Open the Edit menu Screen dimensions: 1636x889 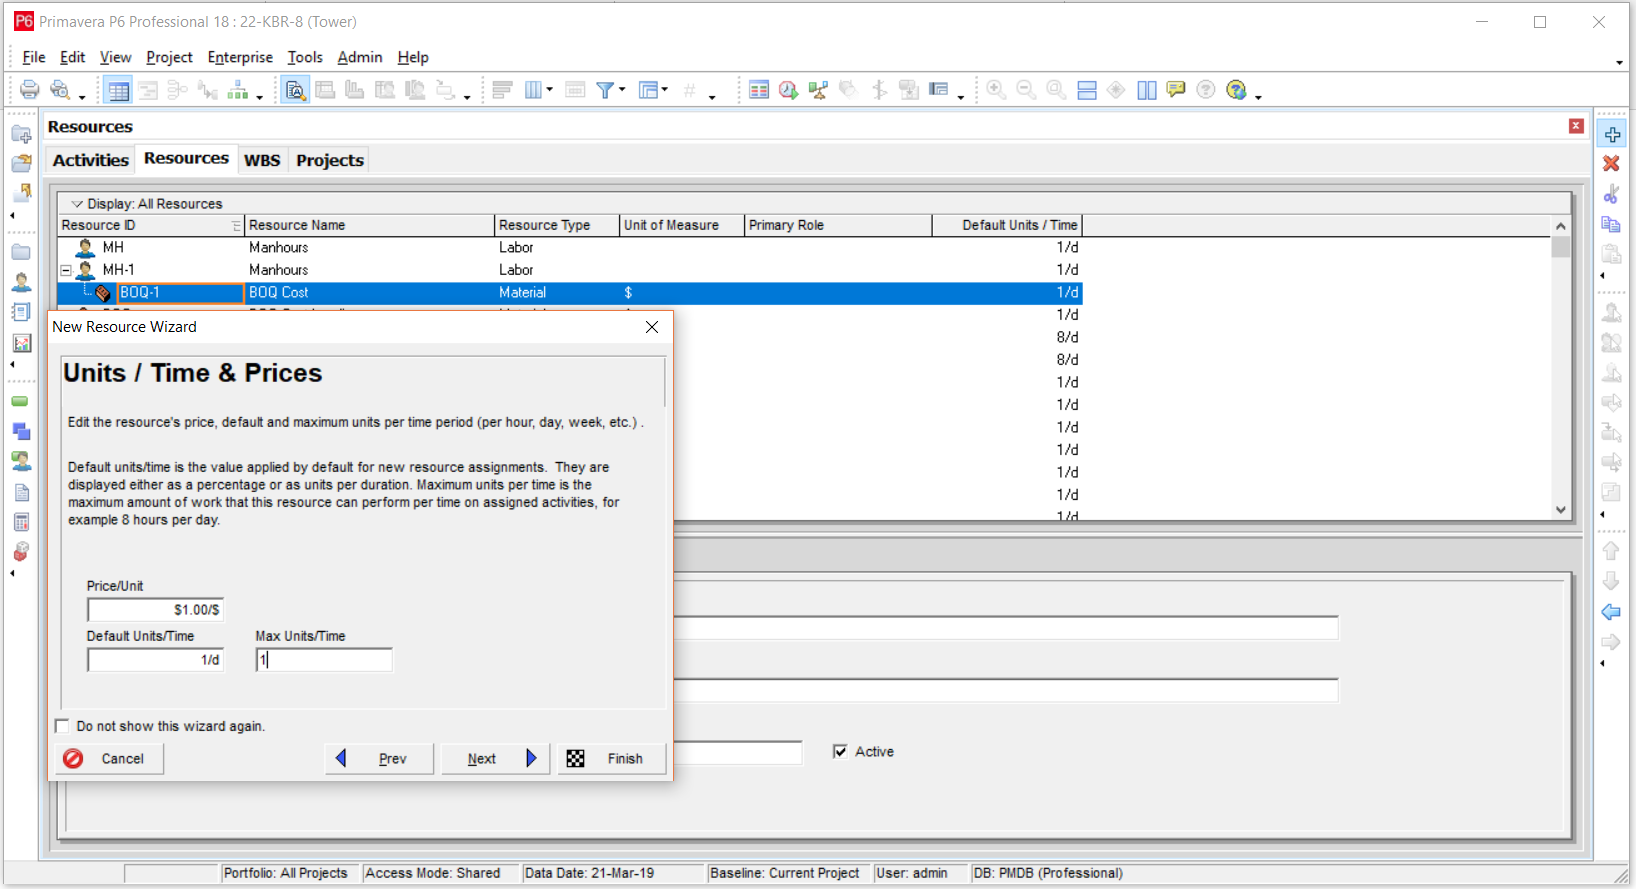click(72, 57)
